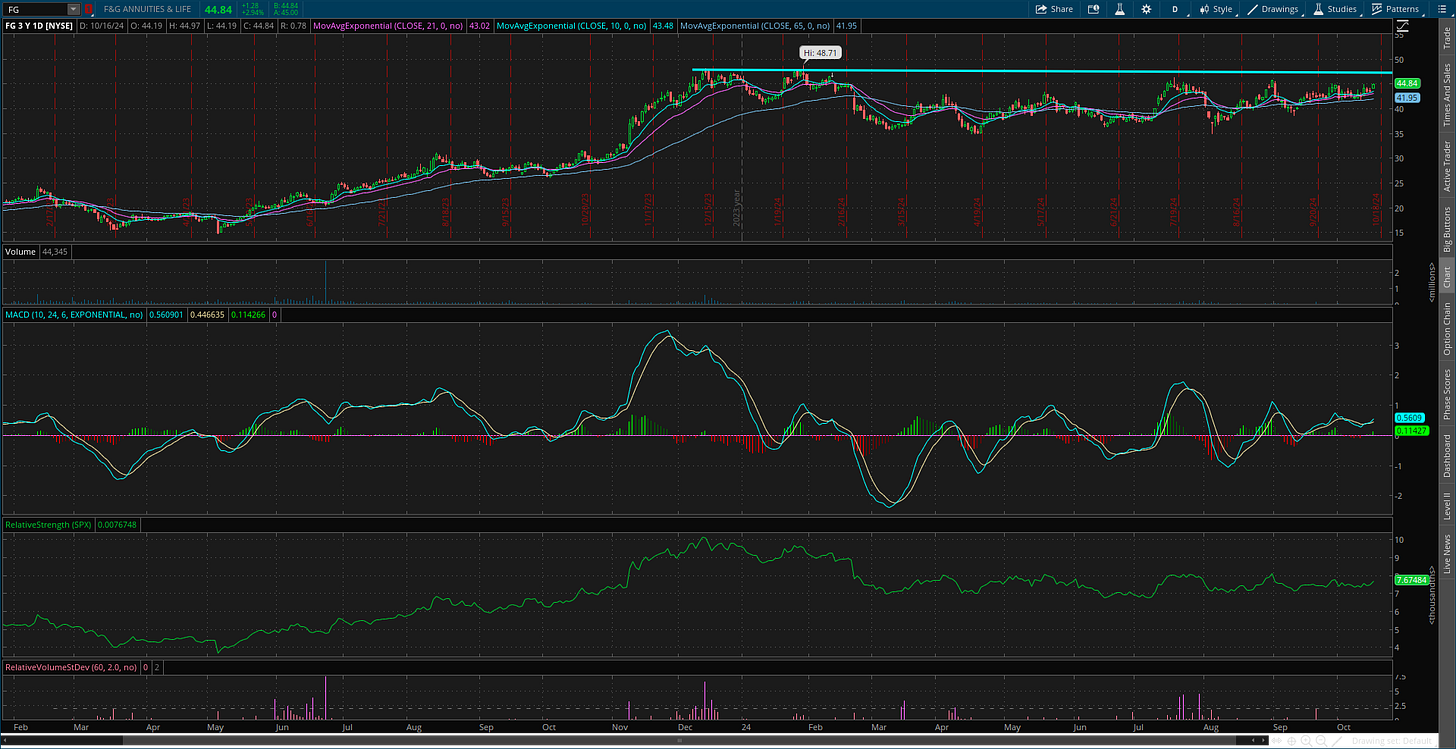
Task: Click the diagonal line icon on Drawings
Action: [1252, 9]
